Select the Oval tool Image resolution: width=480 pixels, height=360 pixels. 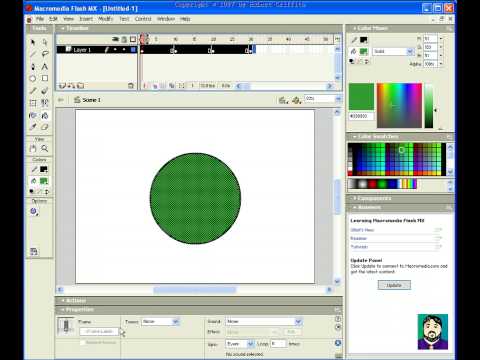[33, 79]
